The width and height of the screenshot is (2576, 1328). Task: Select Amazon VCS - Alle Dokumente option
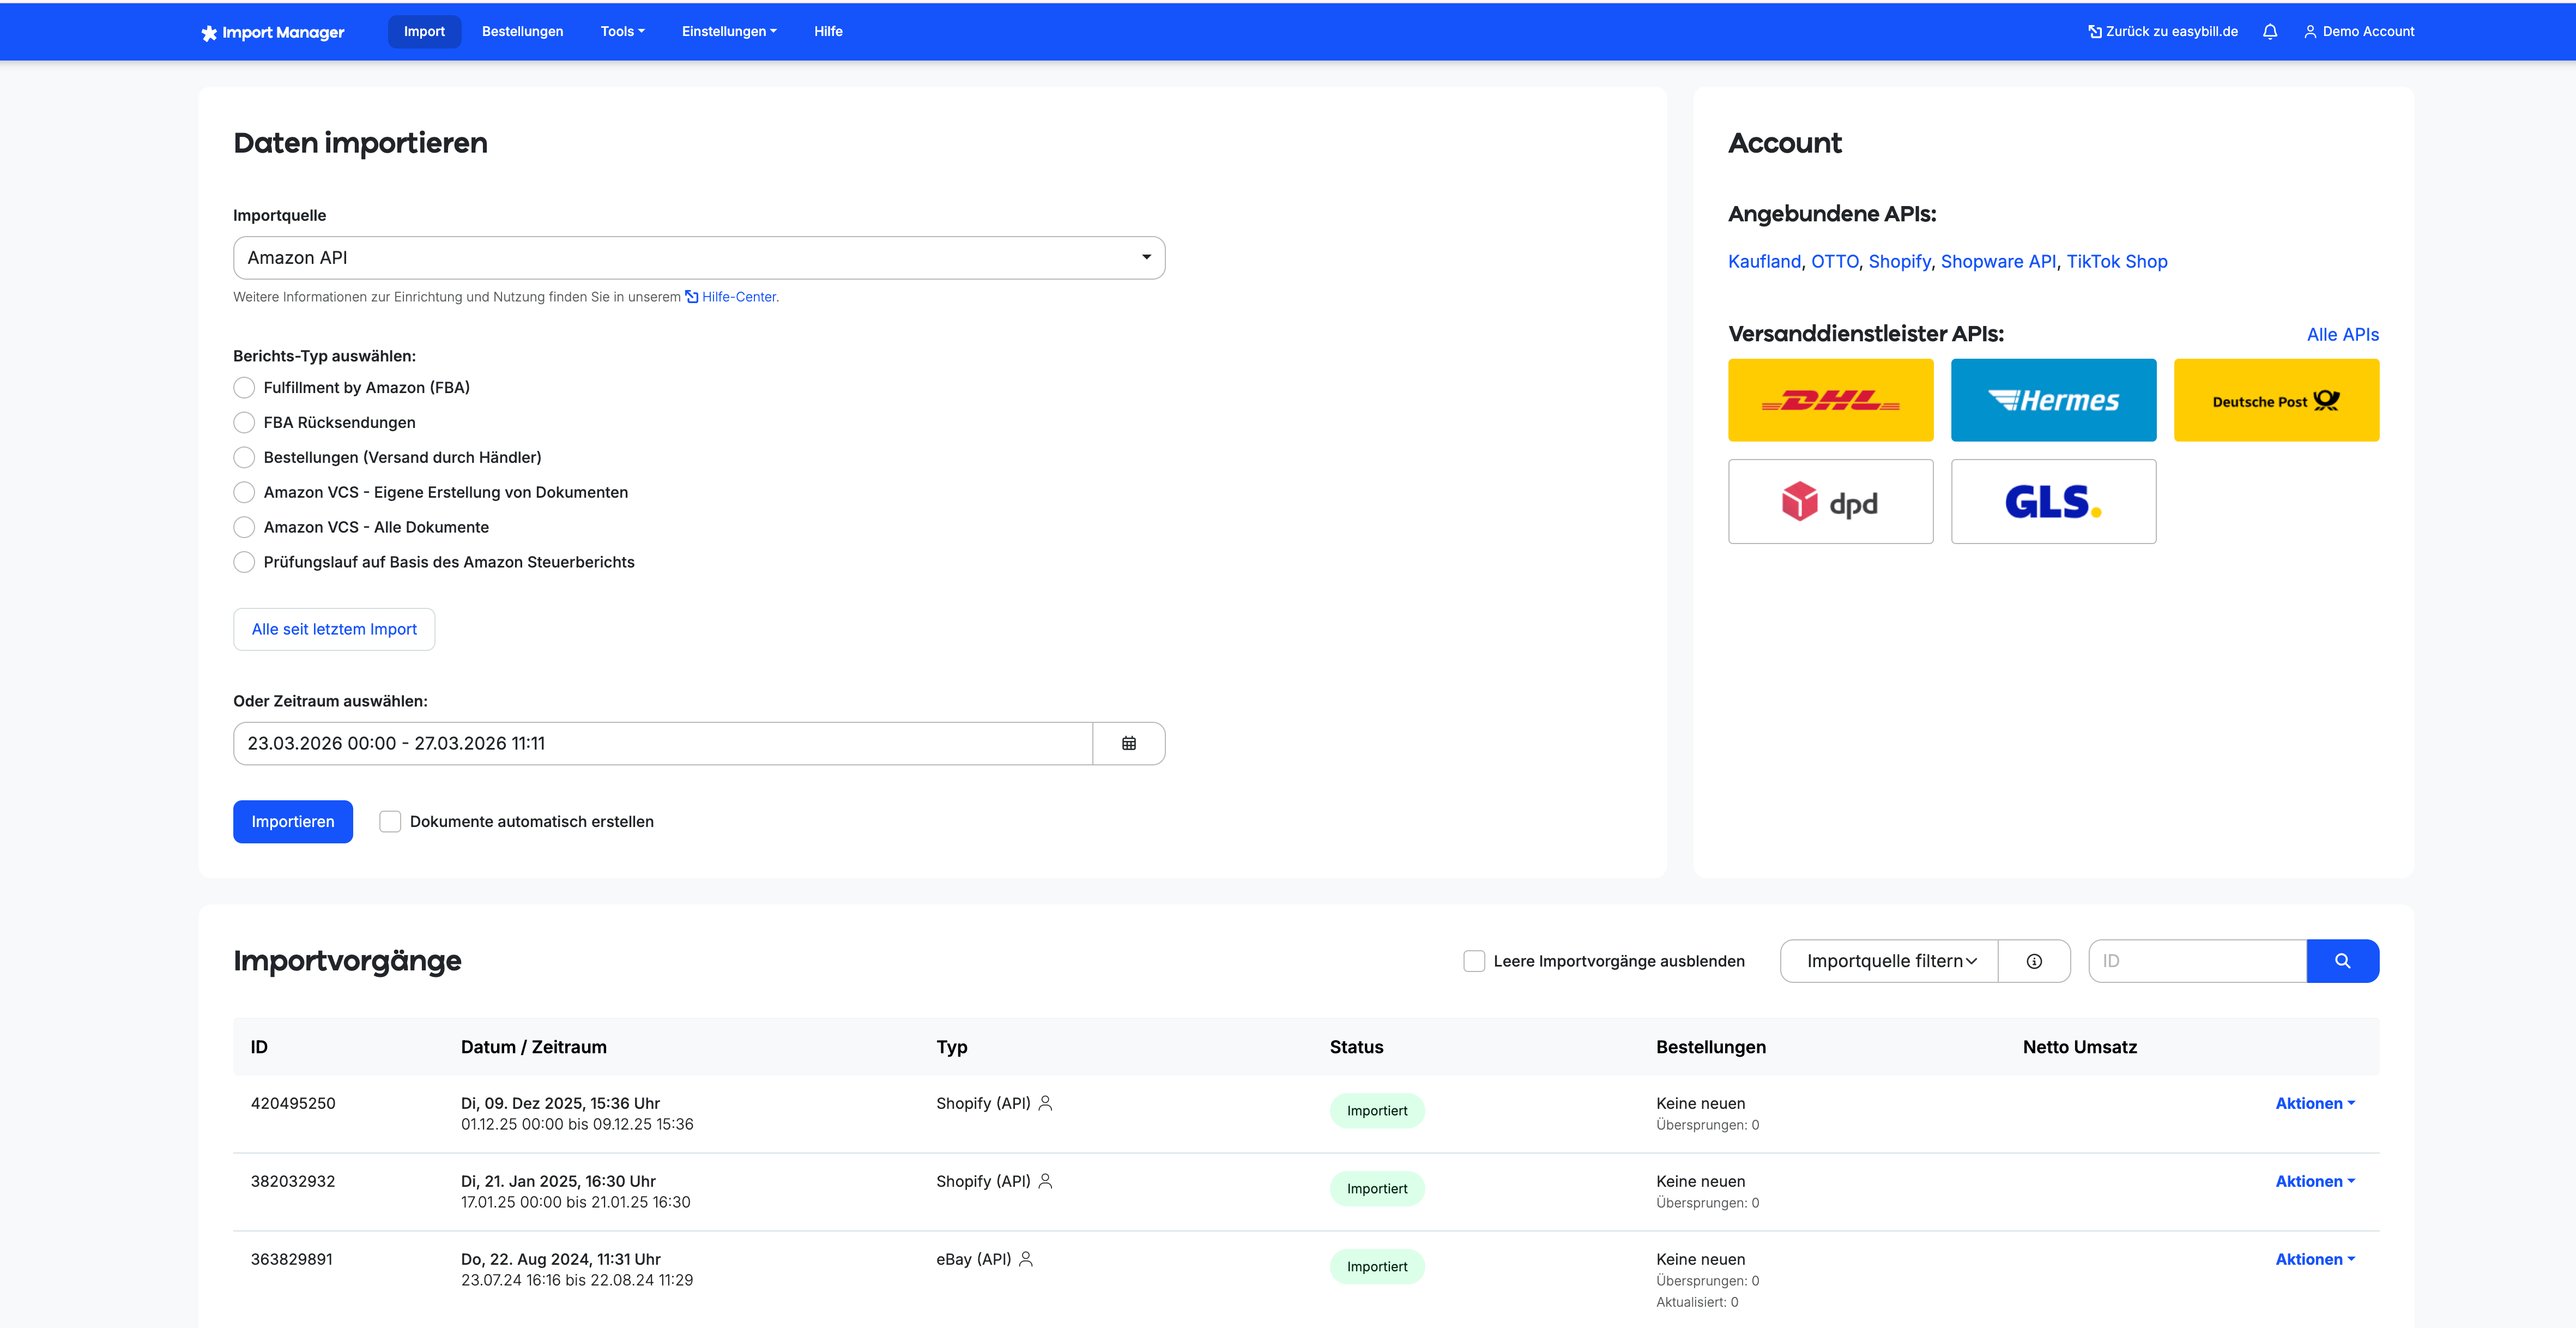pos(244,527)
